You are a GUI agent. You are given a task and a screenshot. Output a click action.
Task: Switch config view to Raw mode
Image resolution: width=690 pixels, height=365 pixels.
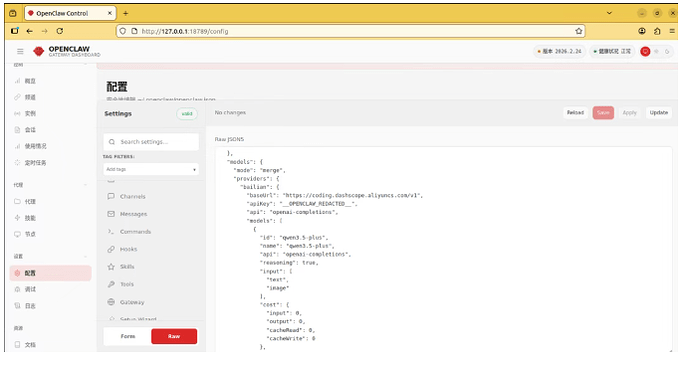174,336
